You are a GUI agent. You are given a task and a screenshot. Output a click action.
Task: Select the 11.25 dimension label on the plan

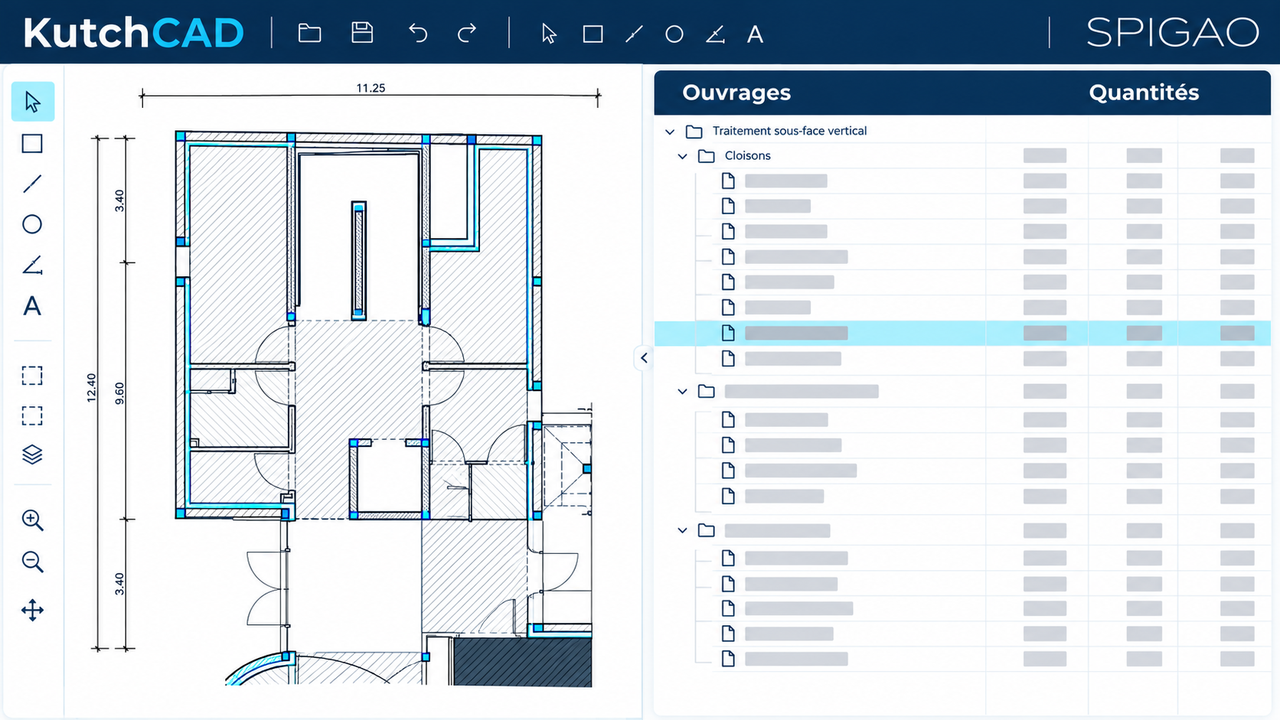(371, 88)
